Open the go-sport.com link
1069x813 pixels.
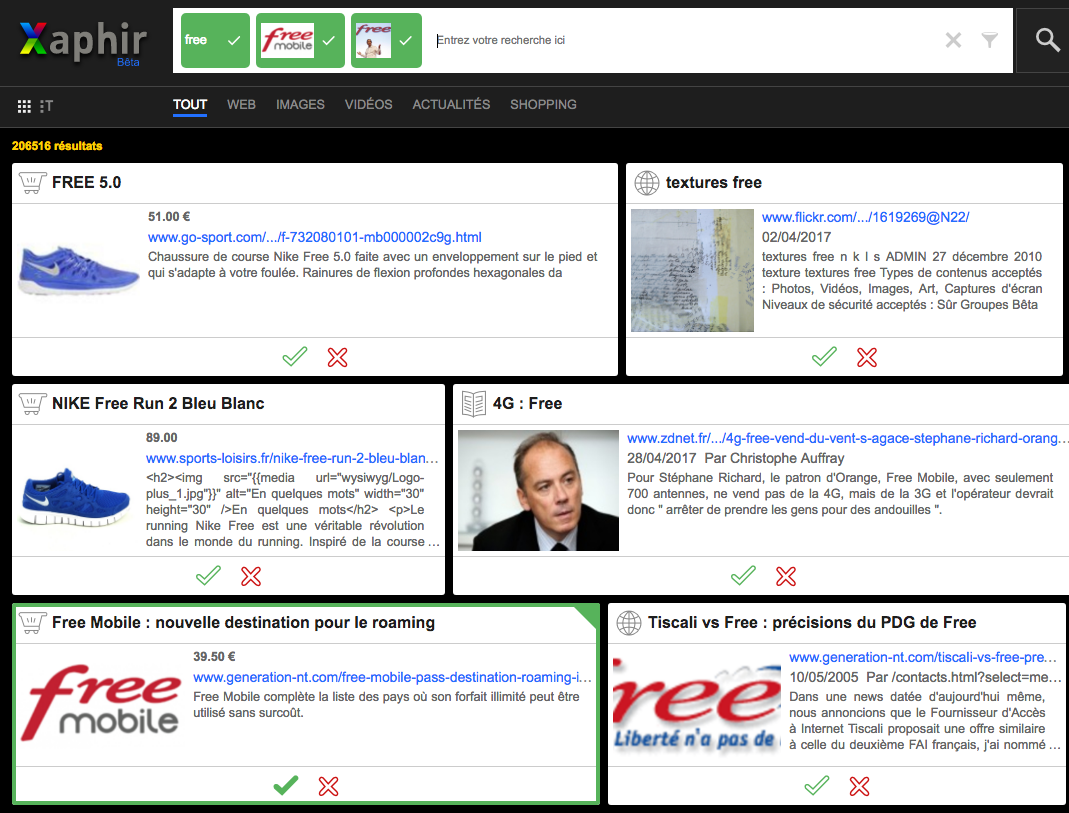tap(314, 237)
